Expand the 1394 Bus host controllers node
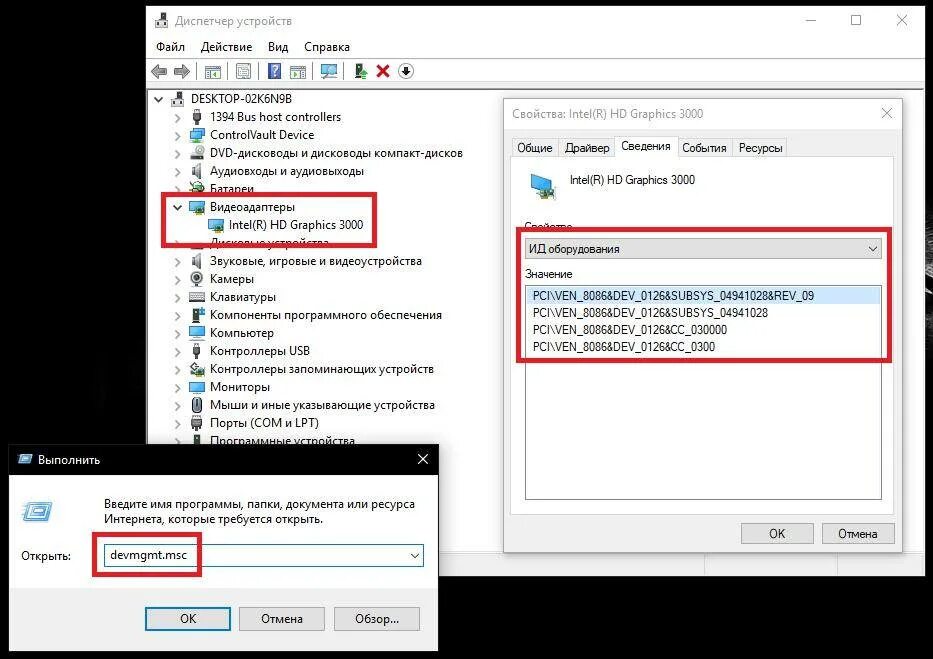The height and width of the screenshot is (659, 933). [177, 118]
